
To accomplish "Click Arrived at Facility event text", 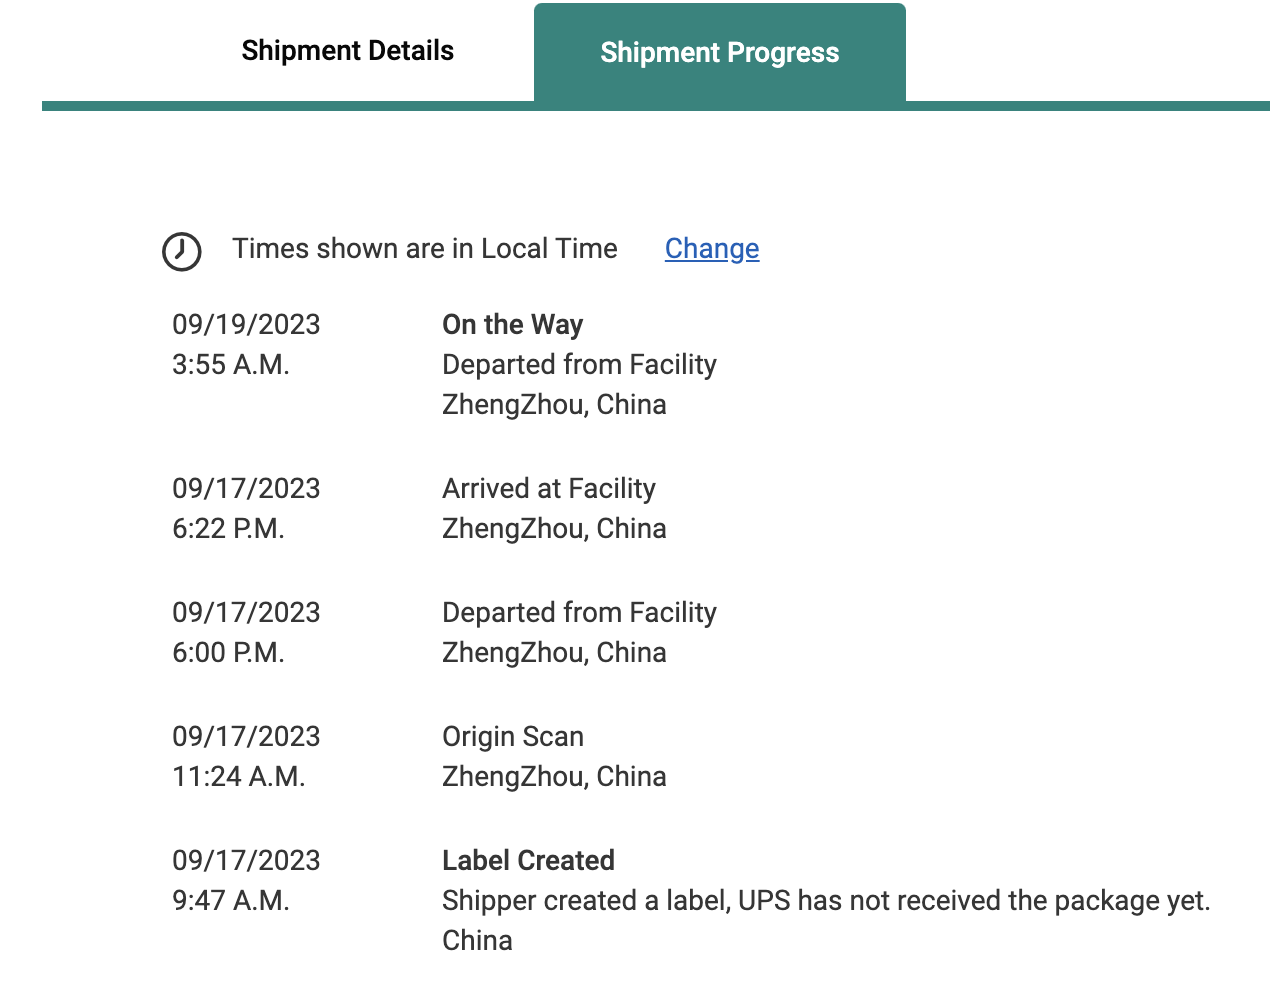I will pos(549,489).
